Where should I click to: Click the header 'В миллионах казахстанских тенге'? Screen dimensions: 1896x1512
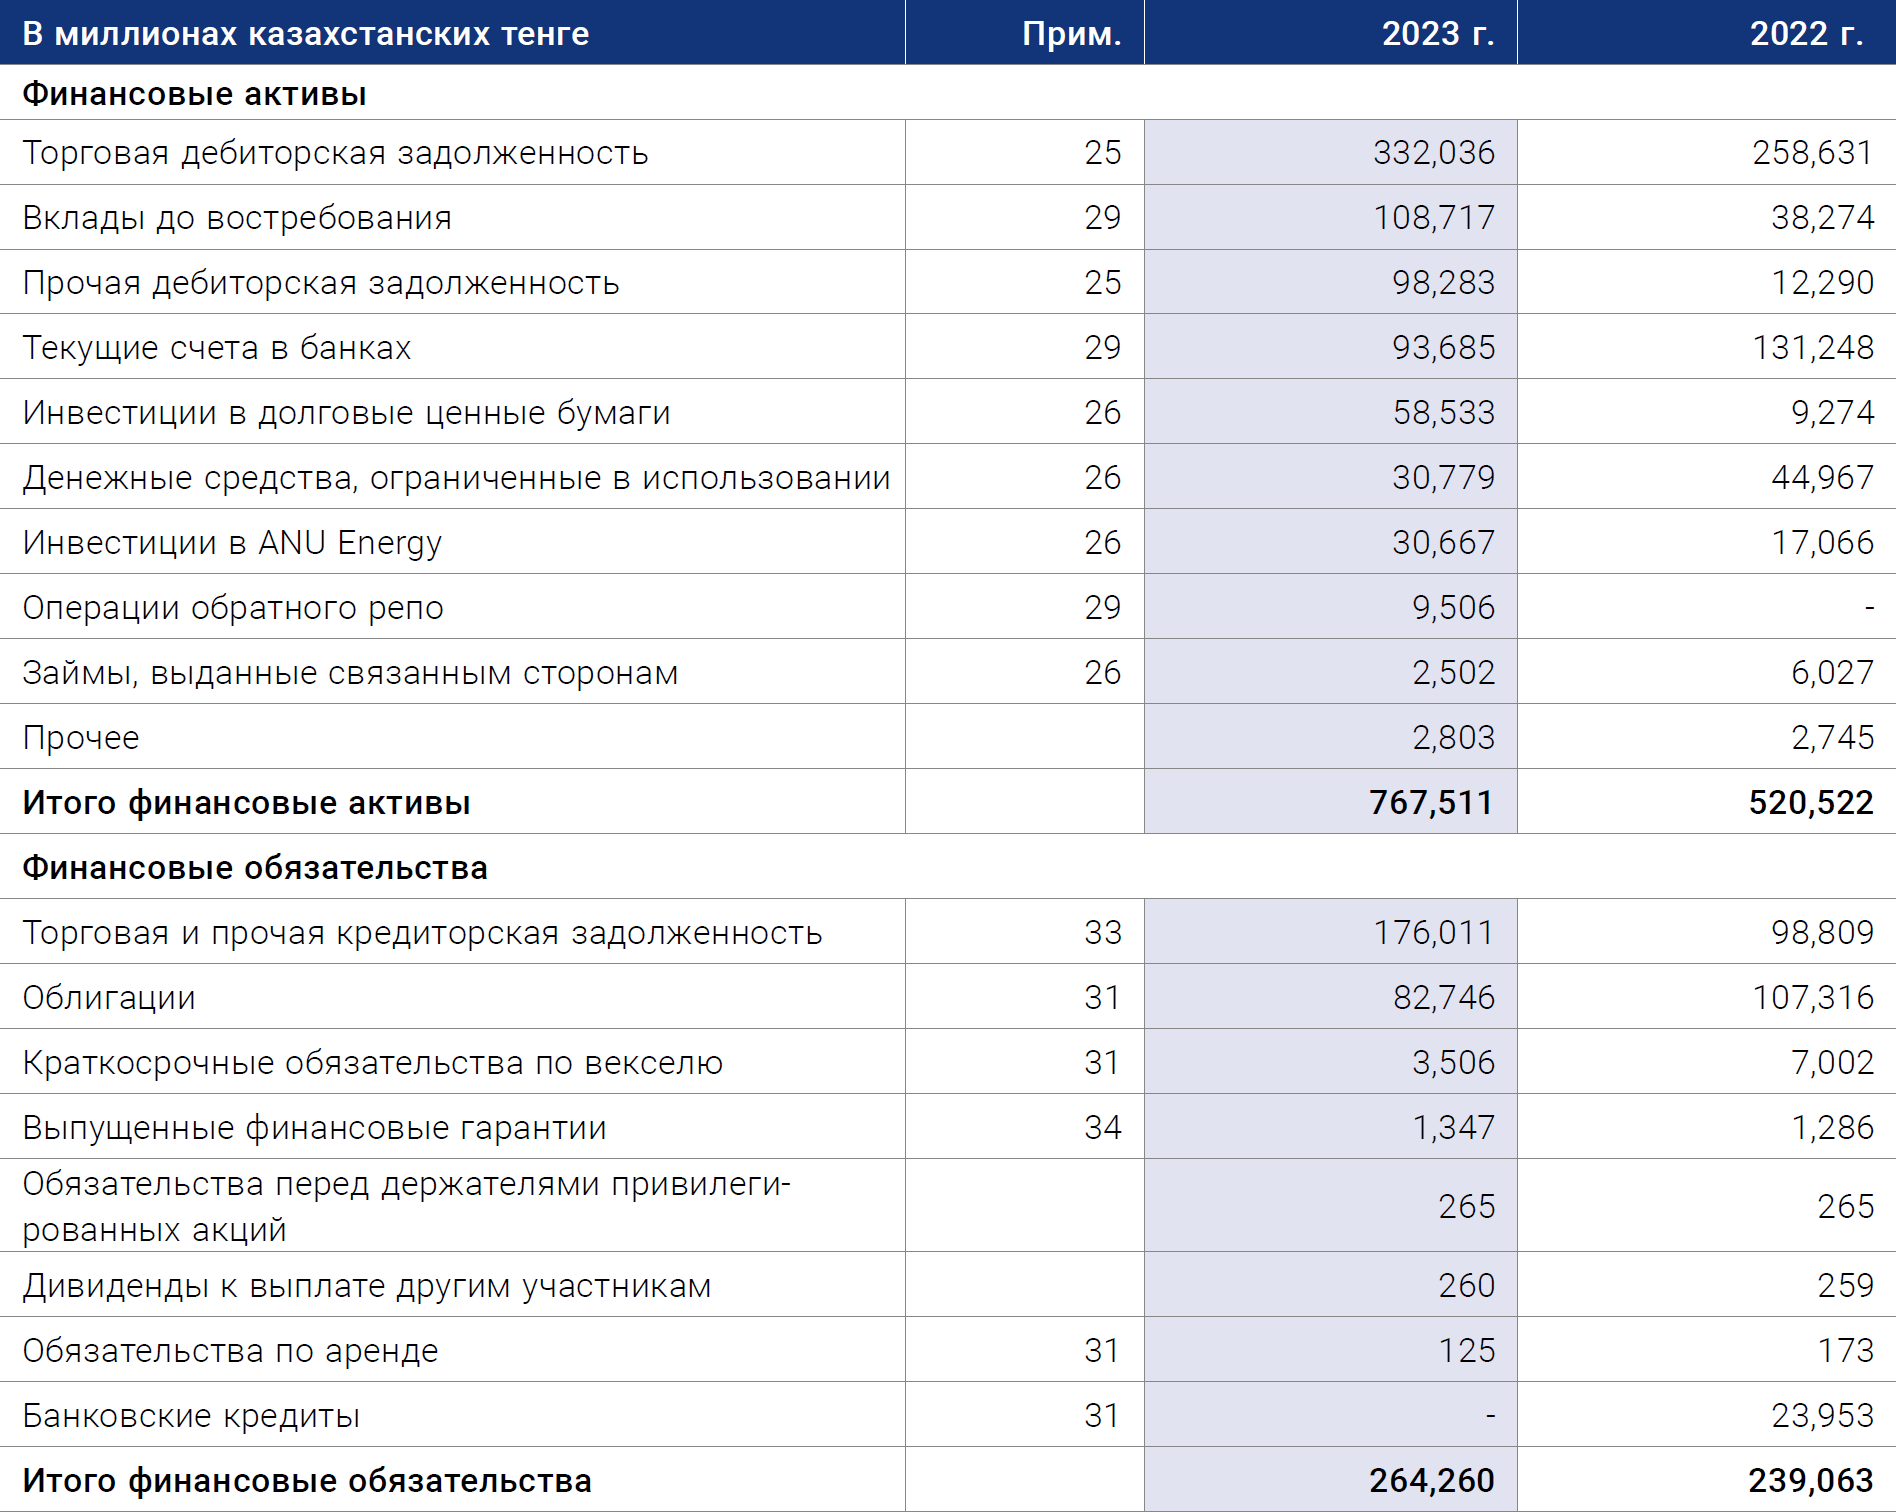tap(306, 34)
